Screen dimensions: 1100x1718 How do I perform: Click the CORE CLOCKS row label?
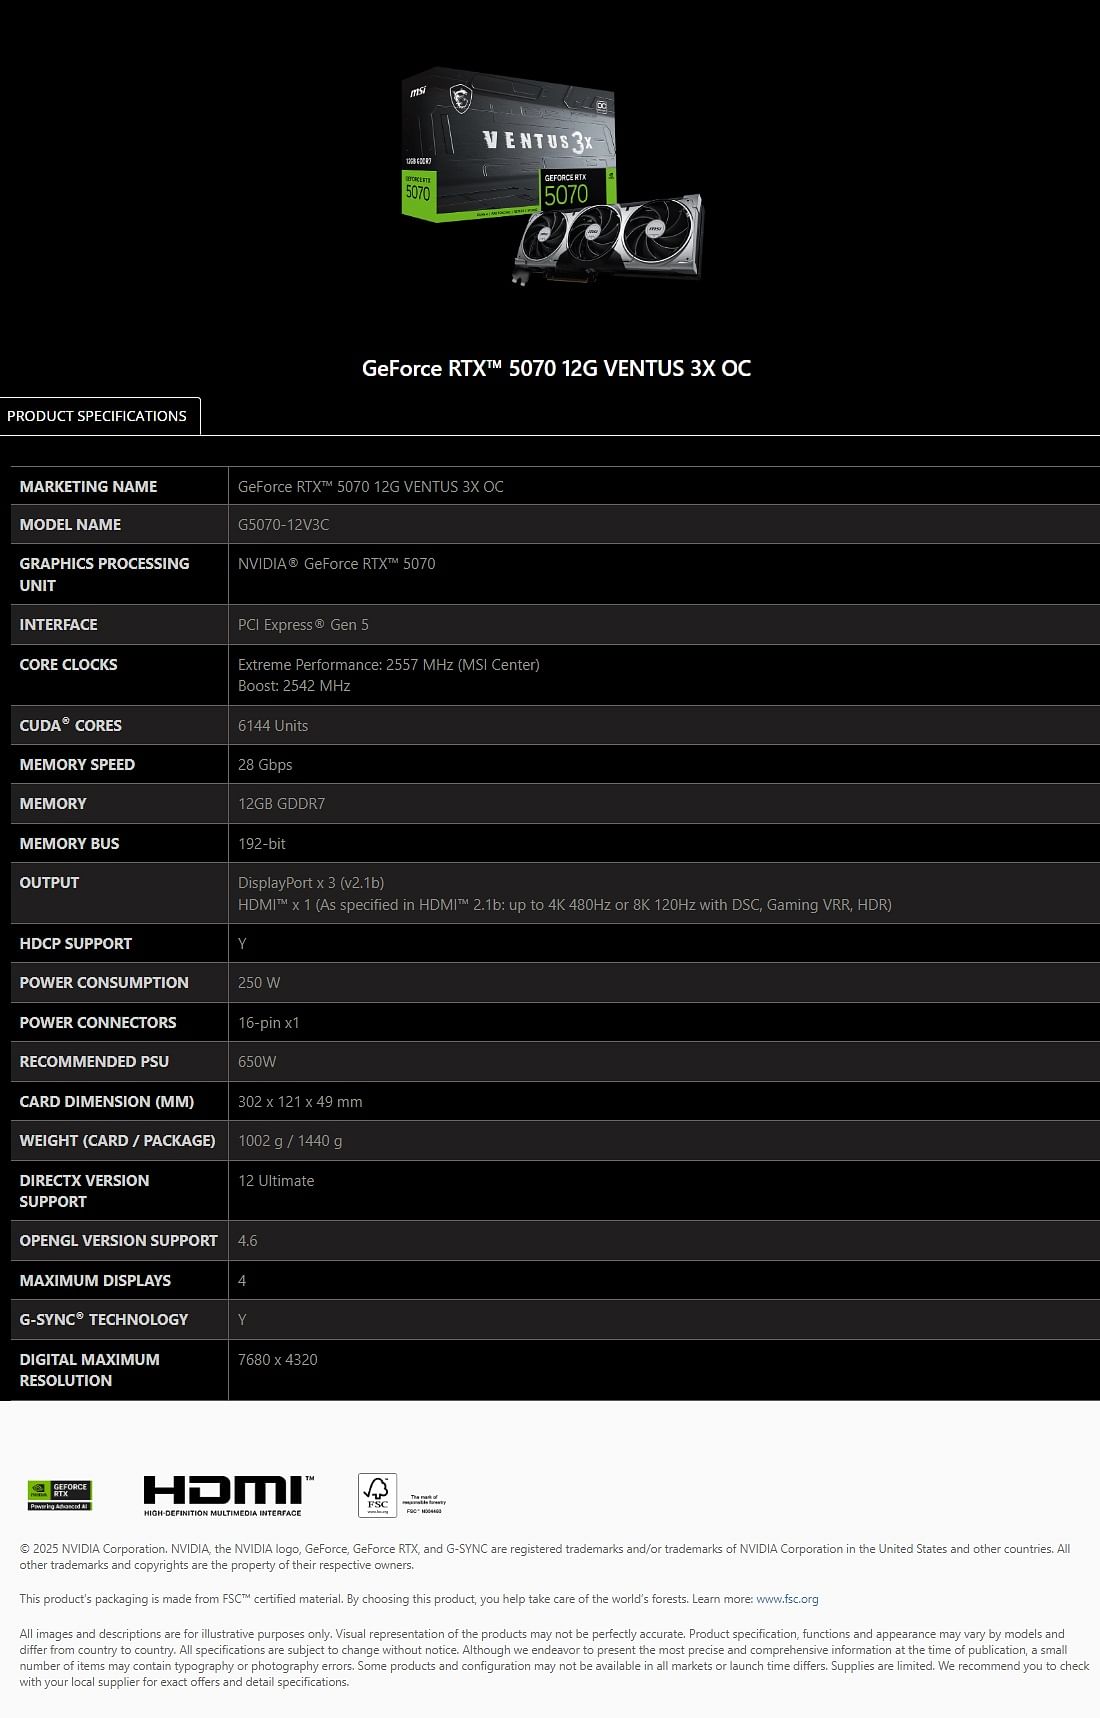pyautogui.click(x=68, y=665)
